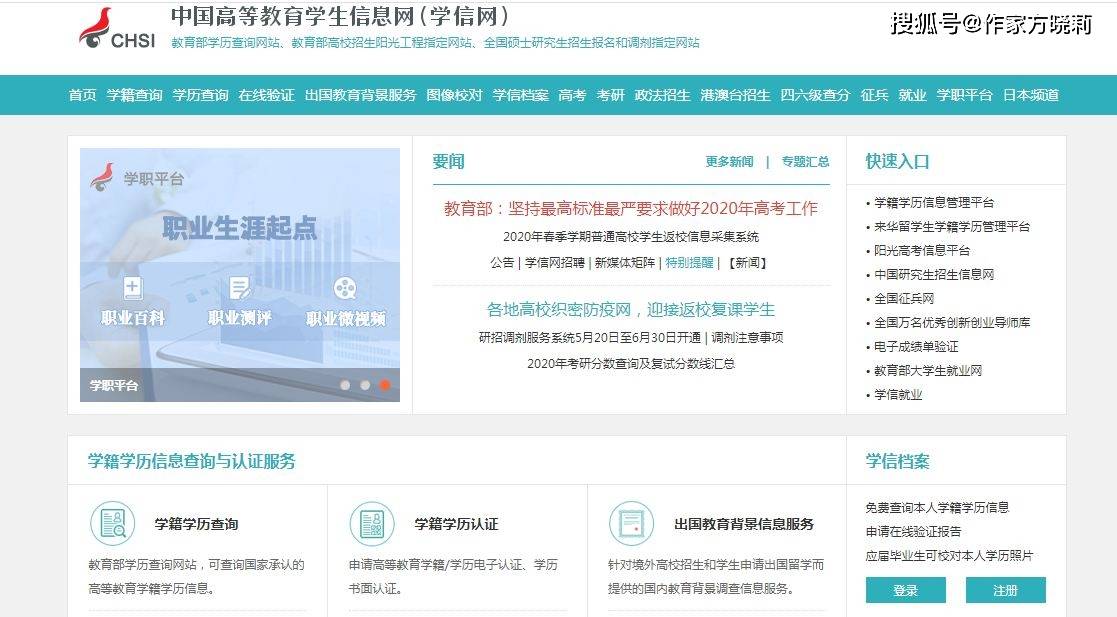Open 学信就业 quick link
The image size is (1117, 617).
[x=898, y=395]
